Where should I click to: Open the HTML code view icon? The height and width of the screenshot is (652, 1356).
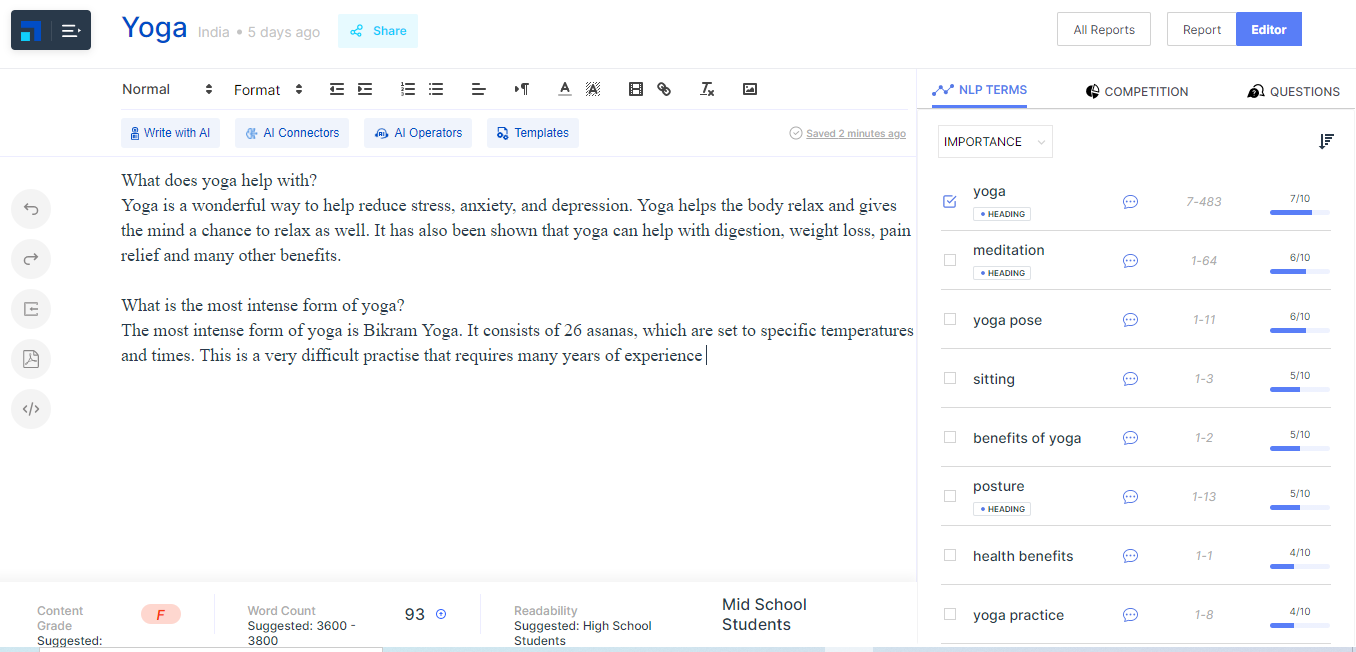click(x=31, y=409)
